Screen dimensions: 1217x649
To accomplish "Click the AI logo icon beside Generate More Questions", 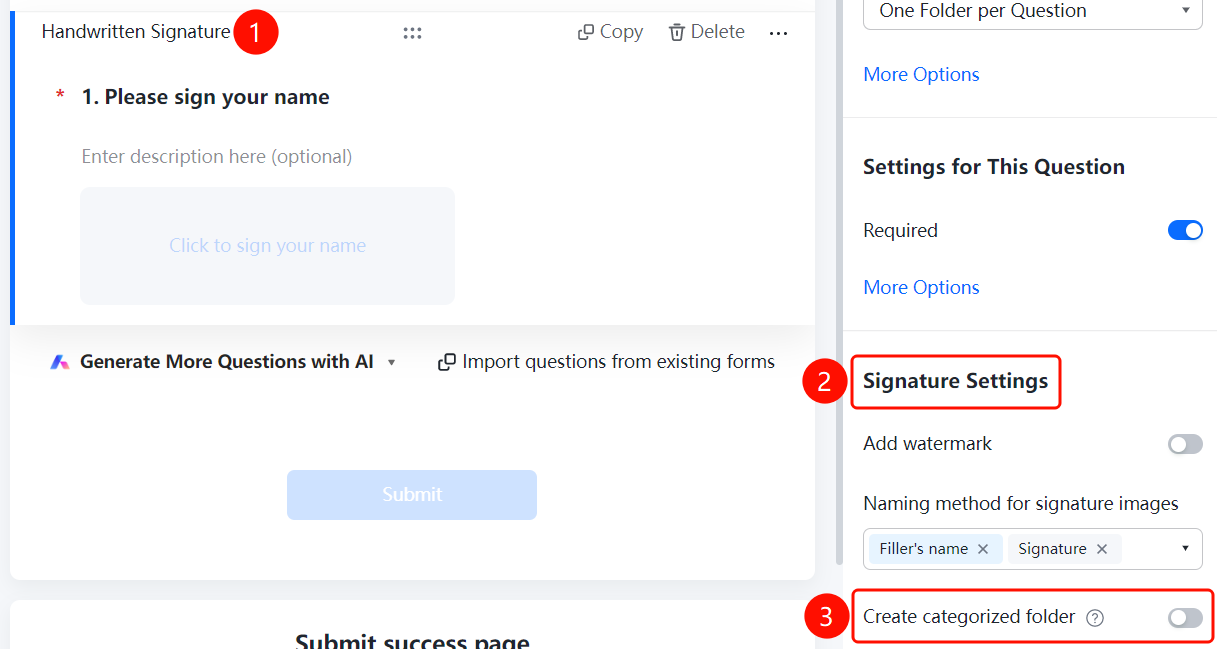I will pyautogui.click(x=59, y=362).
